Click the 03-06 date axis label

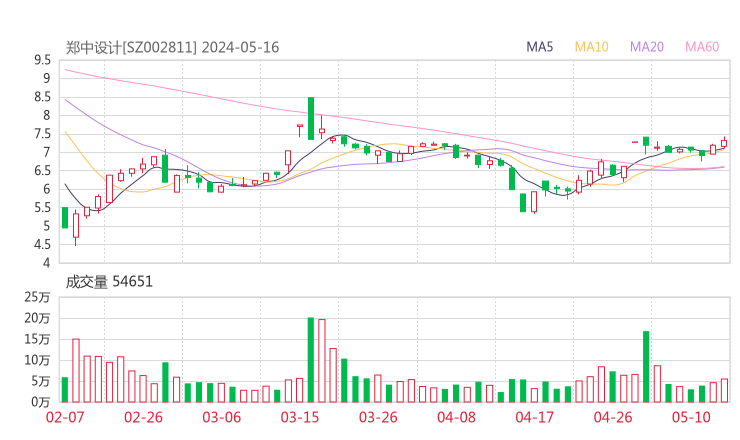click(x=221, y=417)
